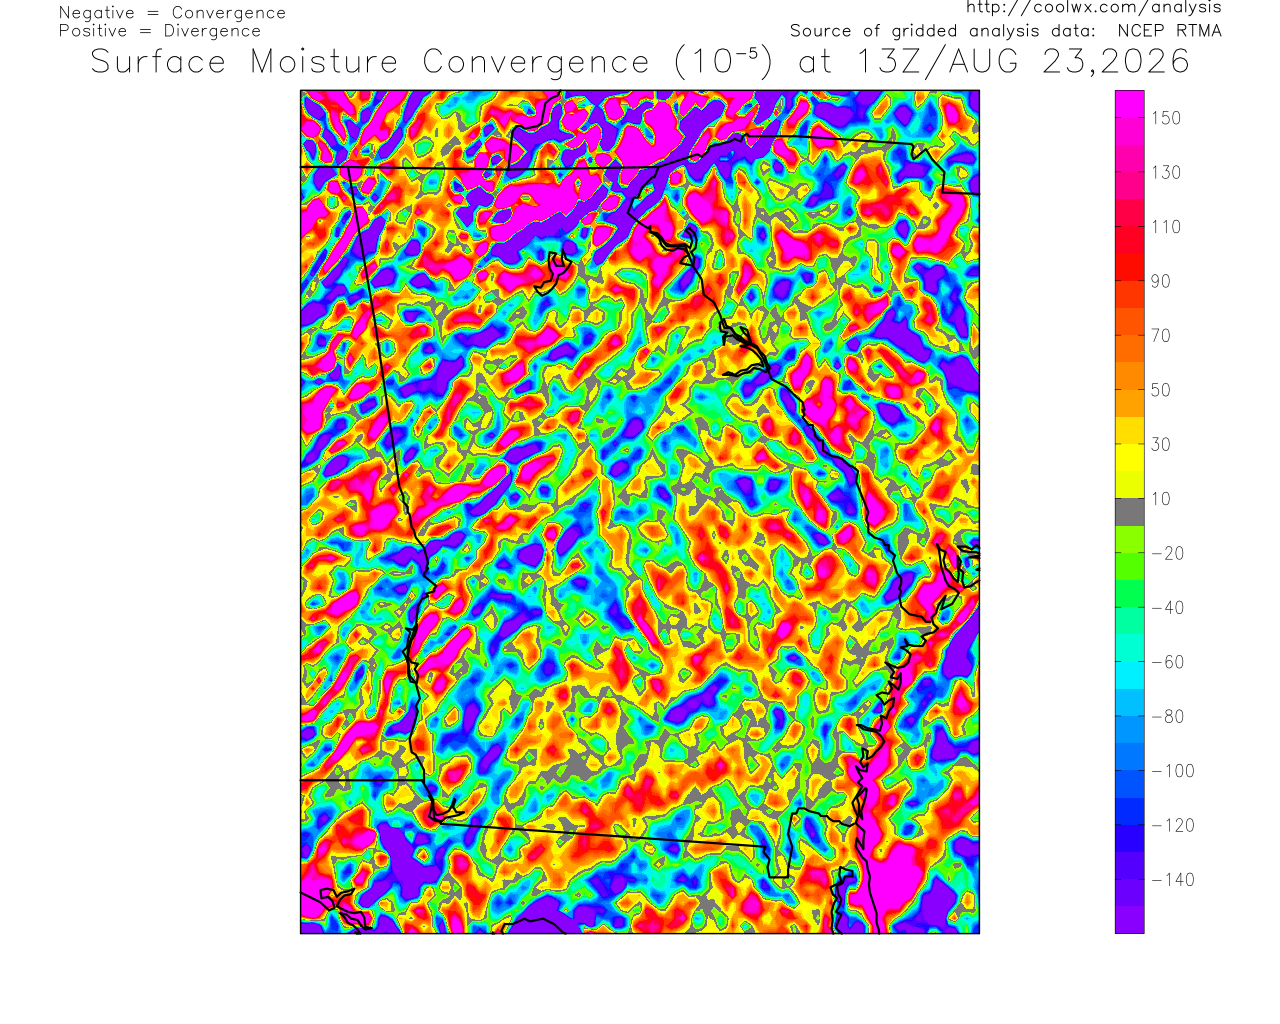Click the magenta 150 color band in legend
The width and height of the screenshot is (1280, 1024).
point(1130,118)
